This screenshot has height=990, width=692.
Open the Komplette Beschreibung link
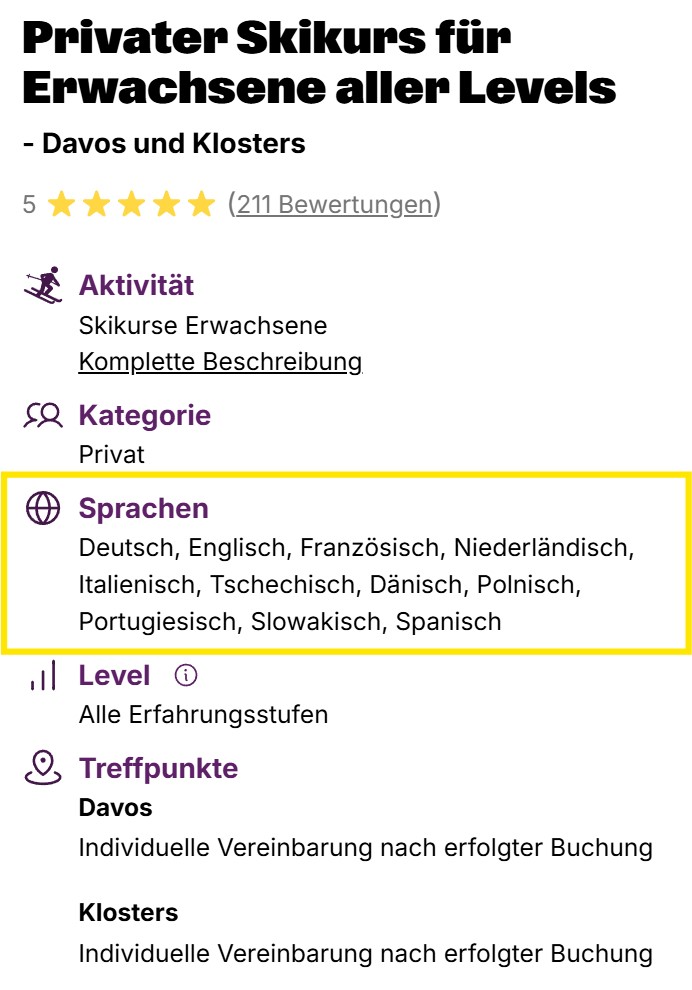coord(220,361)
